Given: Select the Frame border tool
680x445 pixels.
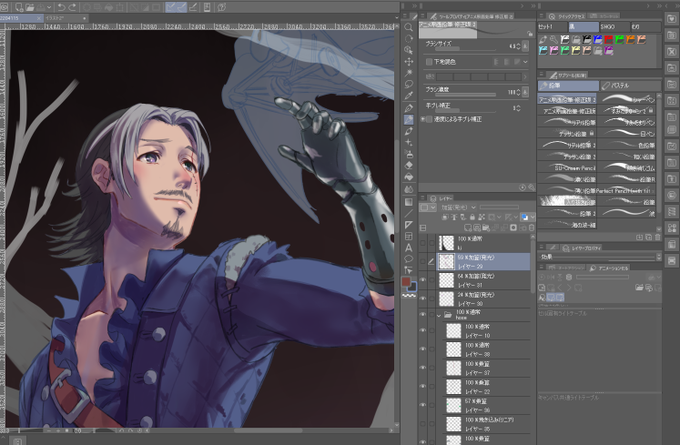Looking at the screenshot, I should tap(408, 236).
